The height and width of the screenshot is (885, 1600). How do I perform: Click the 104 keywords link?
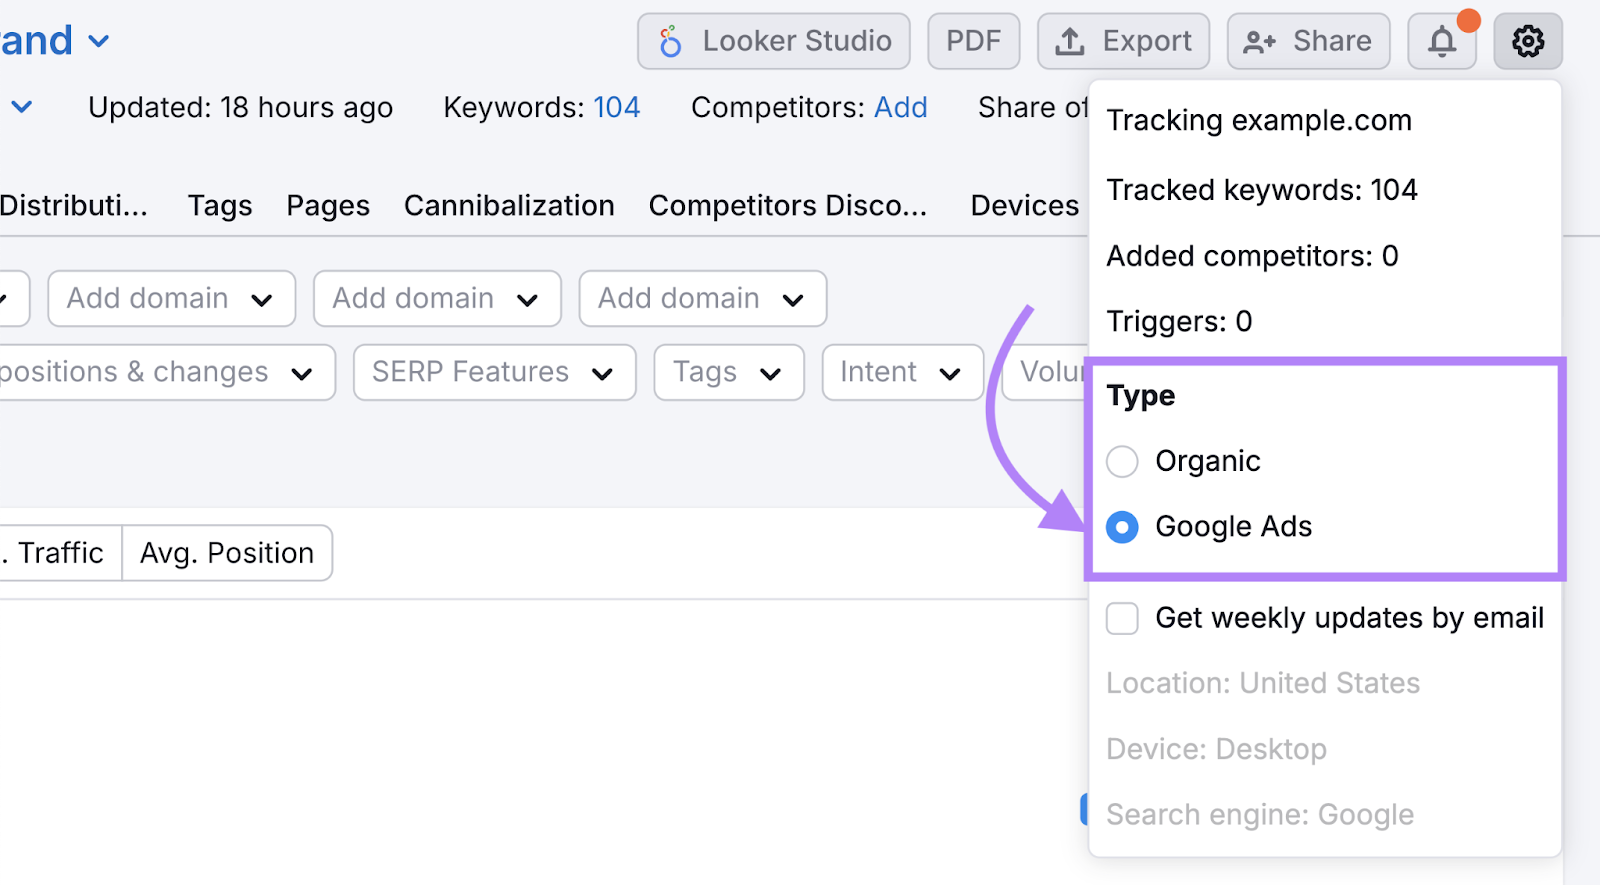[616, 108]
